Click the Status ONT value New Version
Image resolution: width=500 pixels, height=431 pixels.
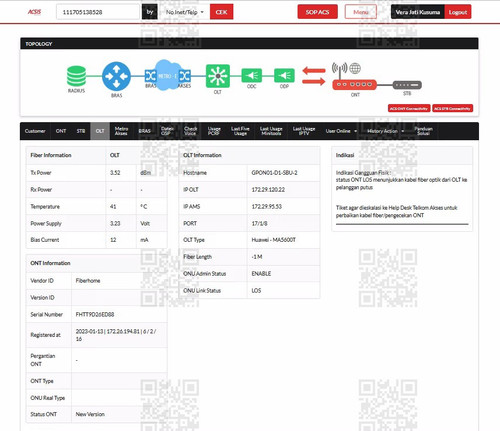click(x=90, y=414)
